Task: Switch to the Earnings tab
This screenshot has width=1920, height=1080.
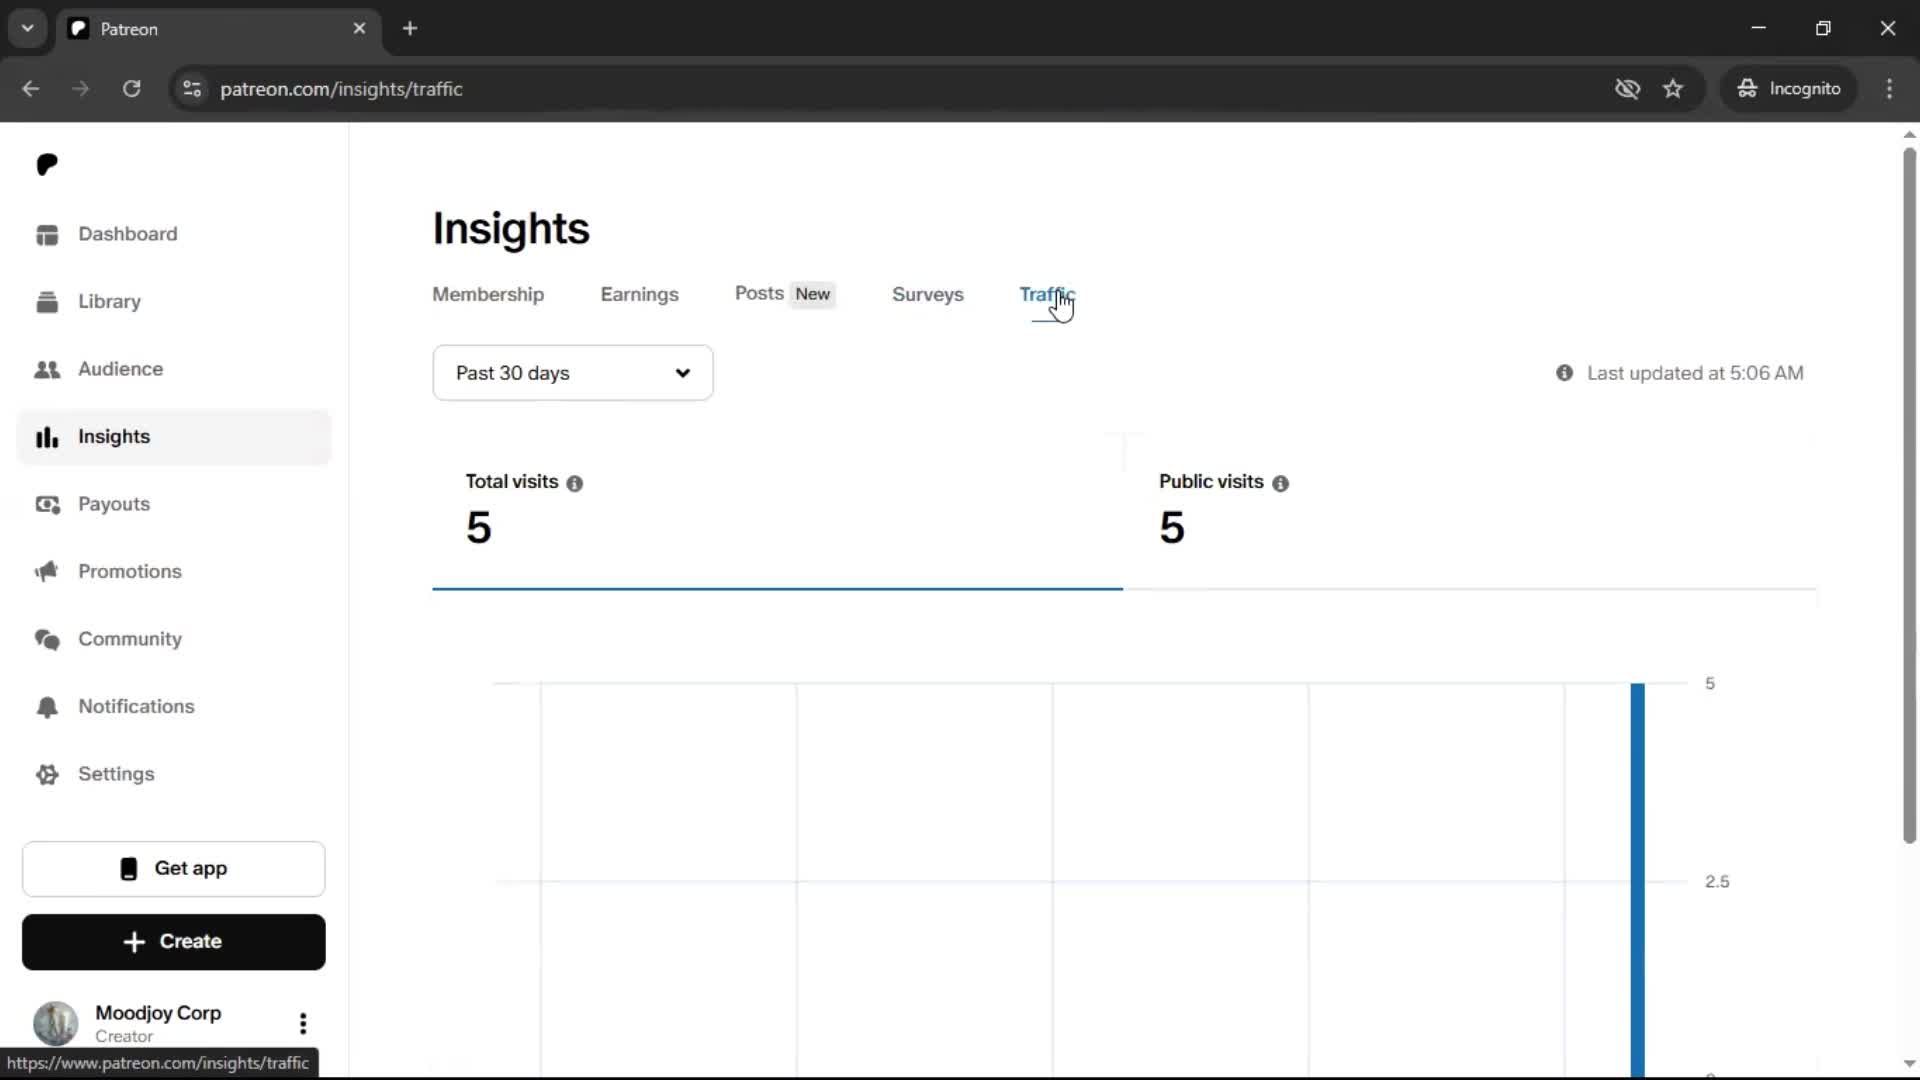Action: pyautogui.click(x=639, y=294)
